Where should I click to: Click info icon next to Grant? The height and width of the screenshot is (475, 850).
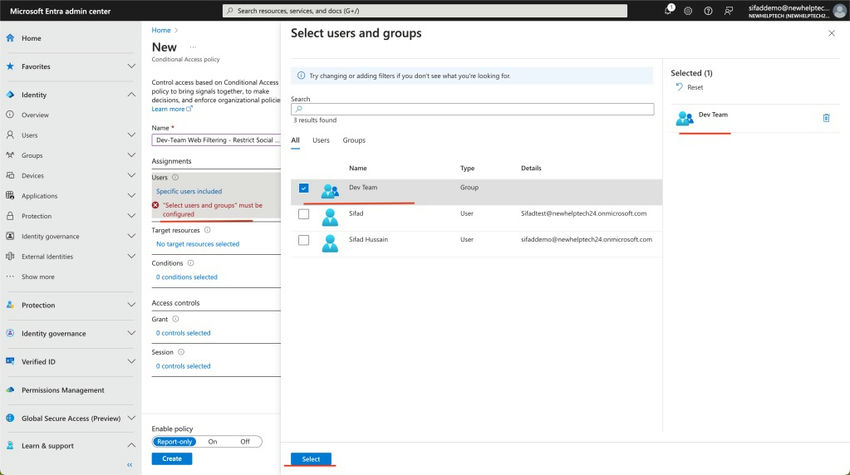(175, 319)
